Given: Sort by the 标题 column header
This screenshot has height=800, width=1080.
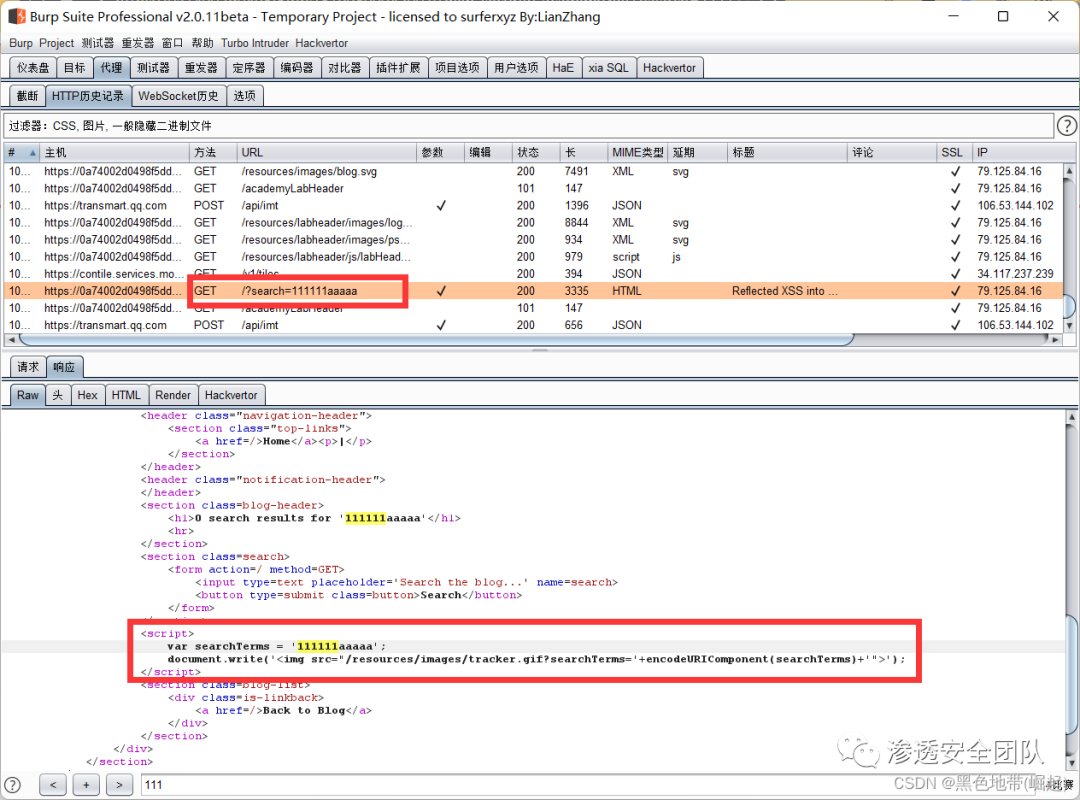Looking at the screenshot, I should [787, 152].
